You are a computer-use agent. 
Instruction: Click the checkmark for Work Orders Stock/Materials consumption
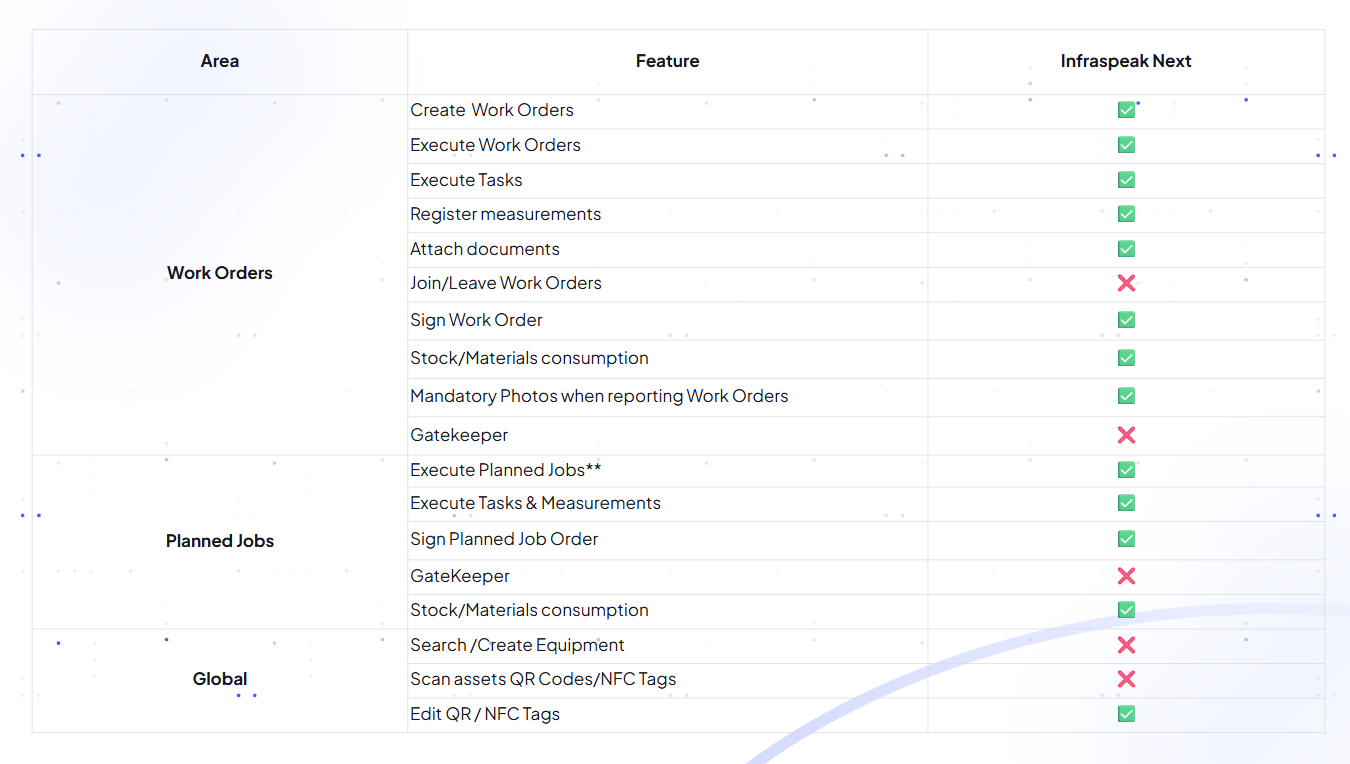(1126, 358)
